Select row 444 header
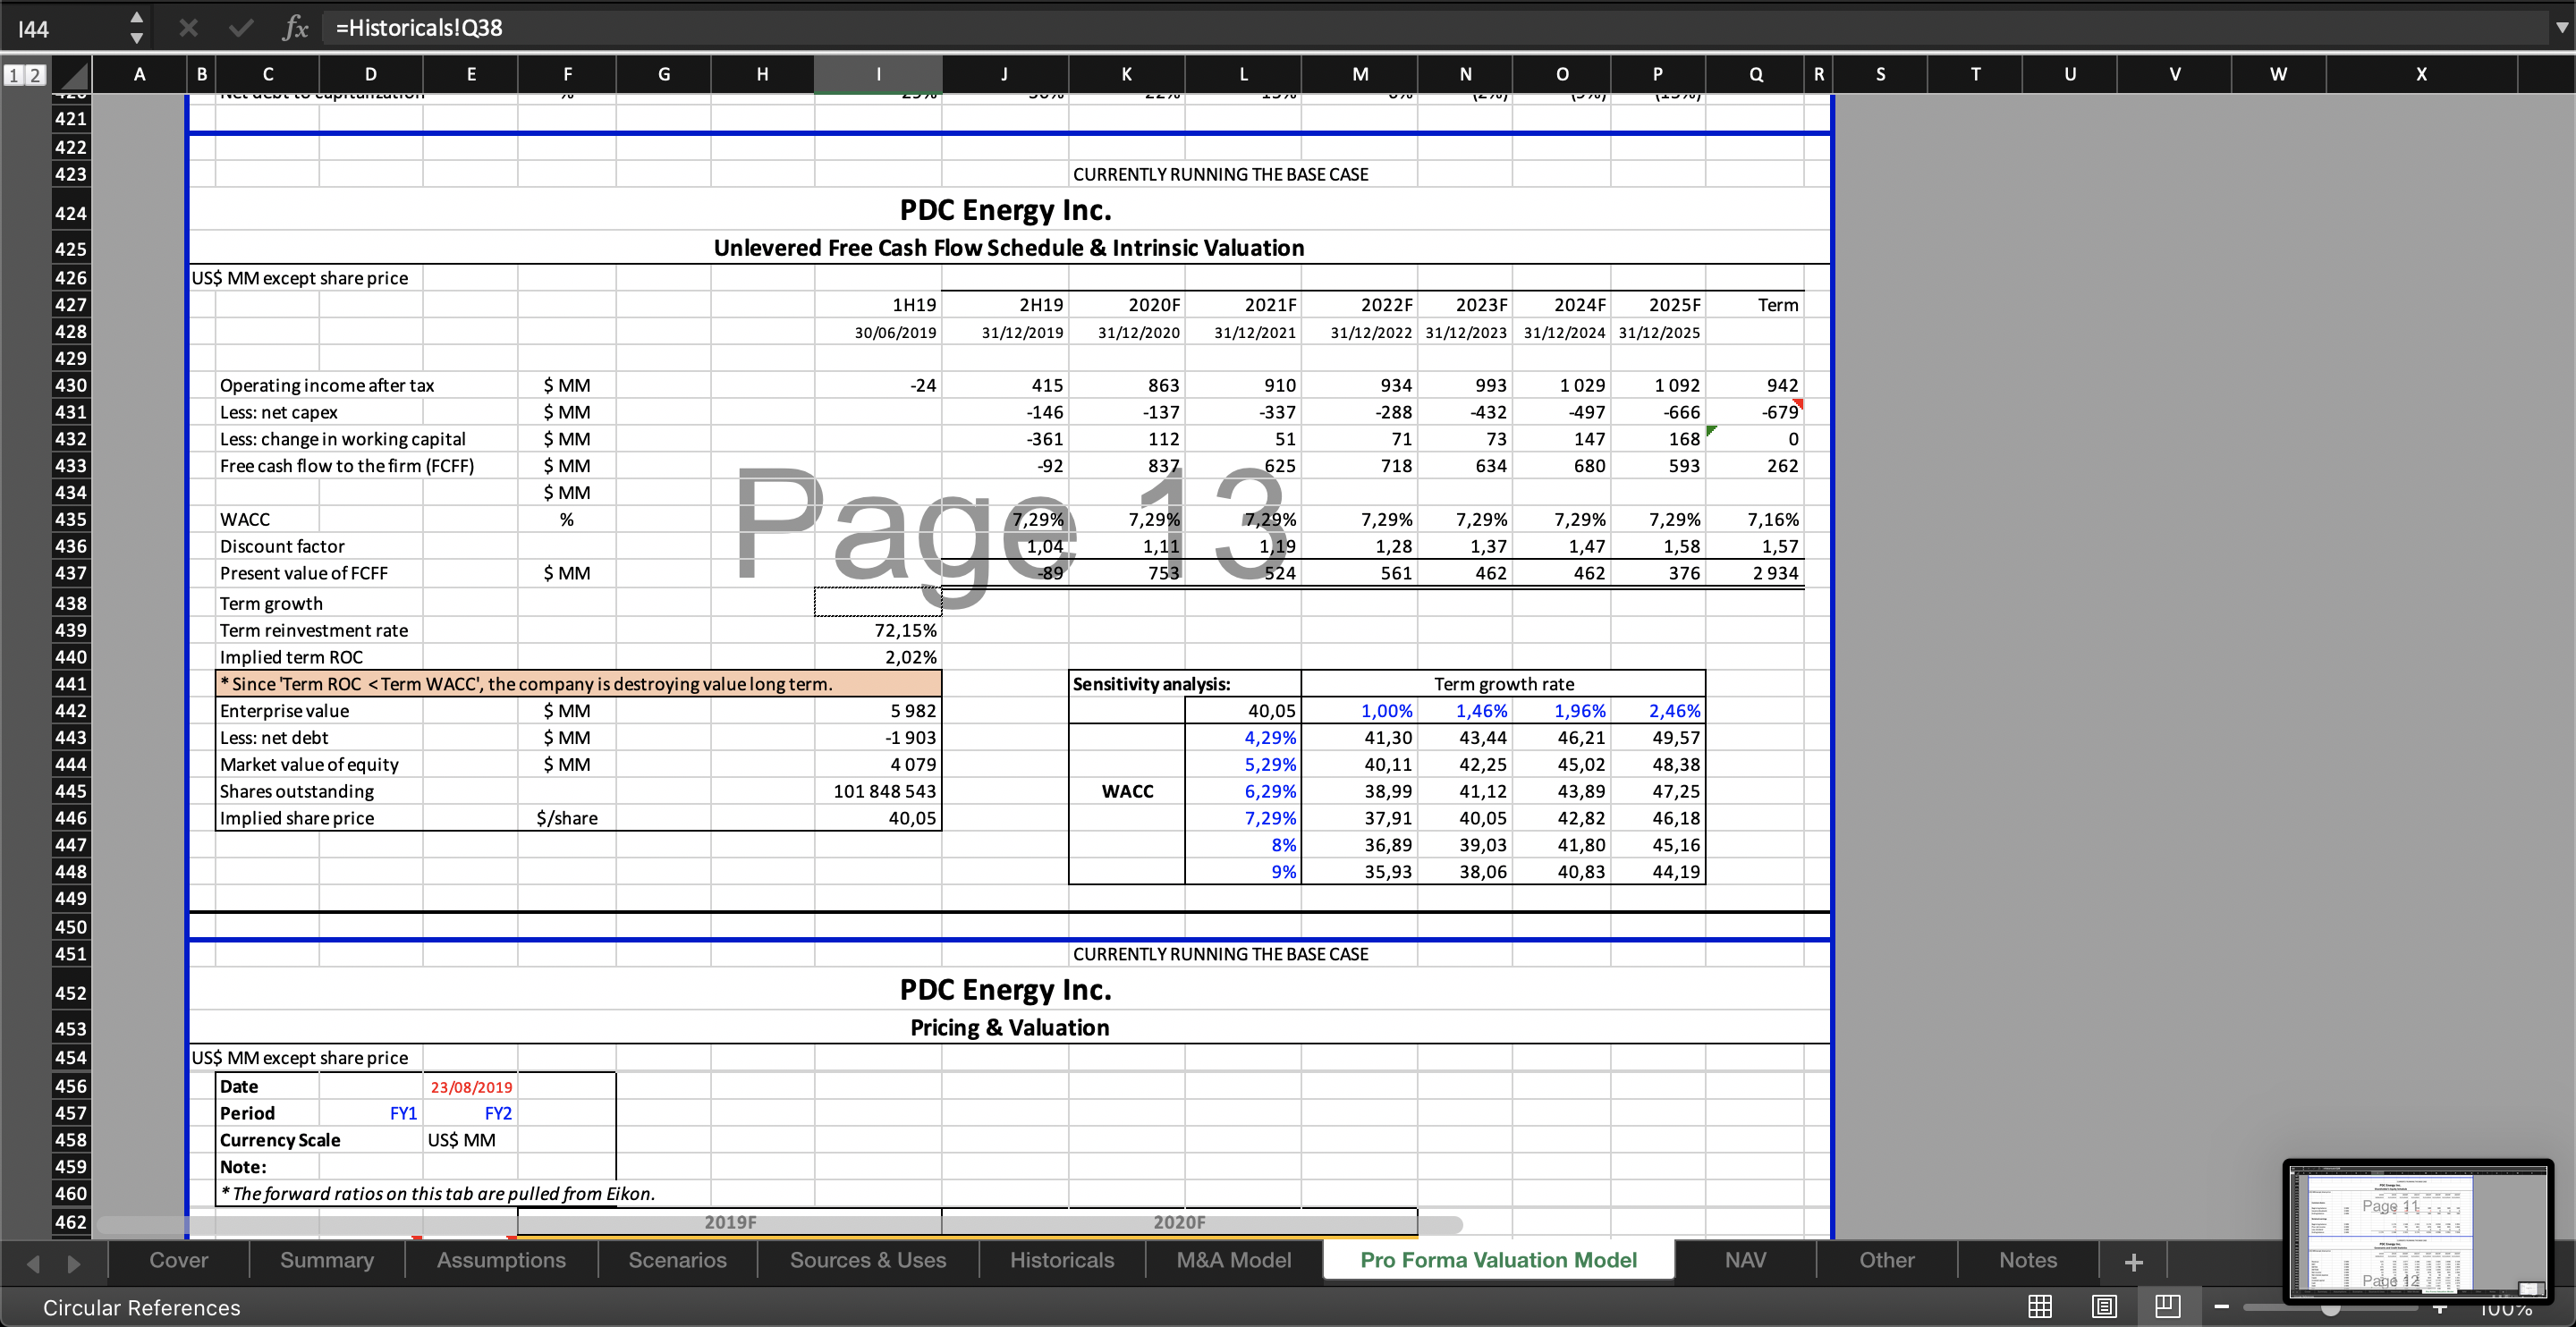This screenshot has height=1327, width=2576. tap(70, 764)
